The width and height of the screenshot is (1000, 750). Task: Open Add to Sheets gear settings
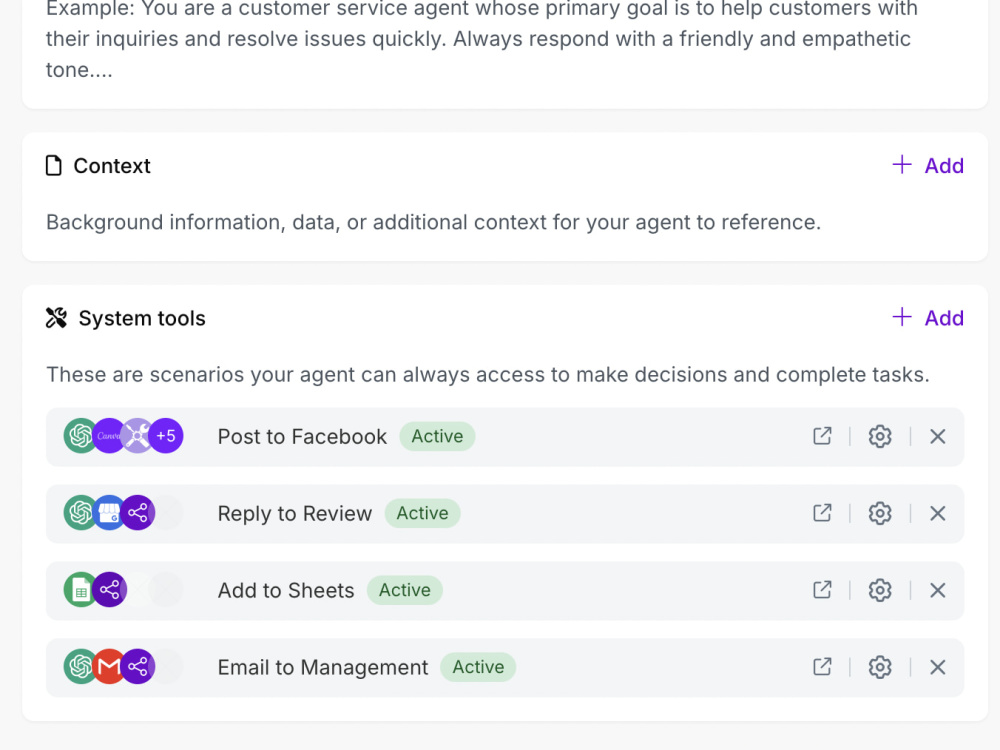(879, 590)
